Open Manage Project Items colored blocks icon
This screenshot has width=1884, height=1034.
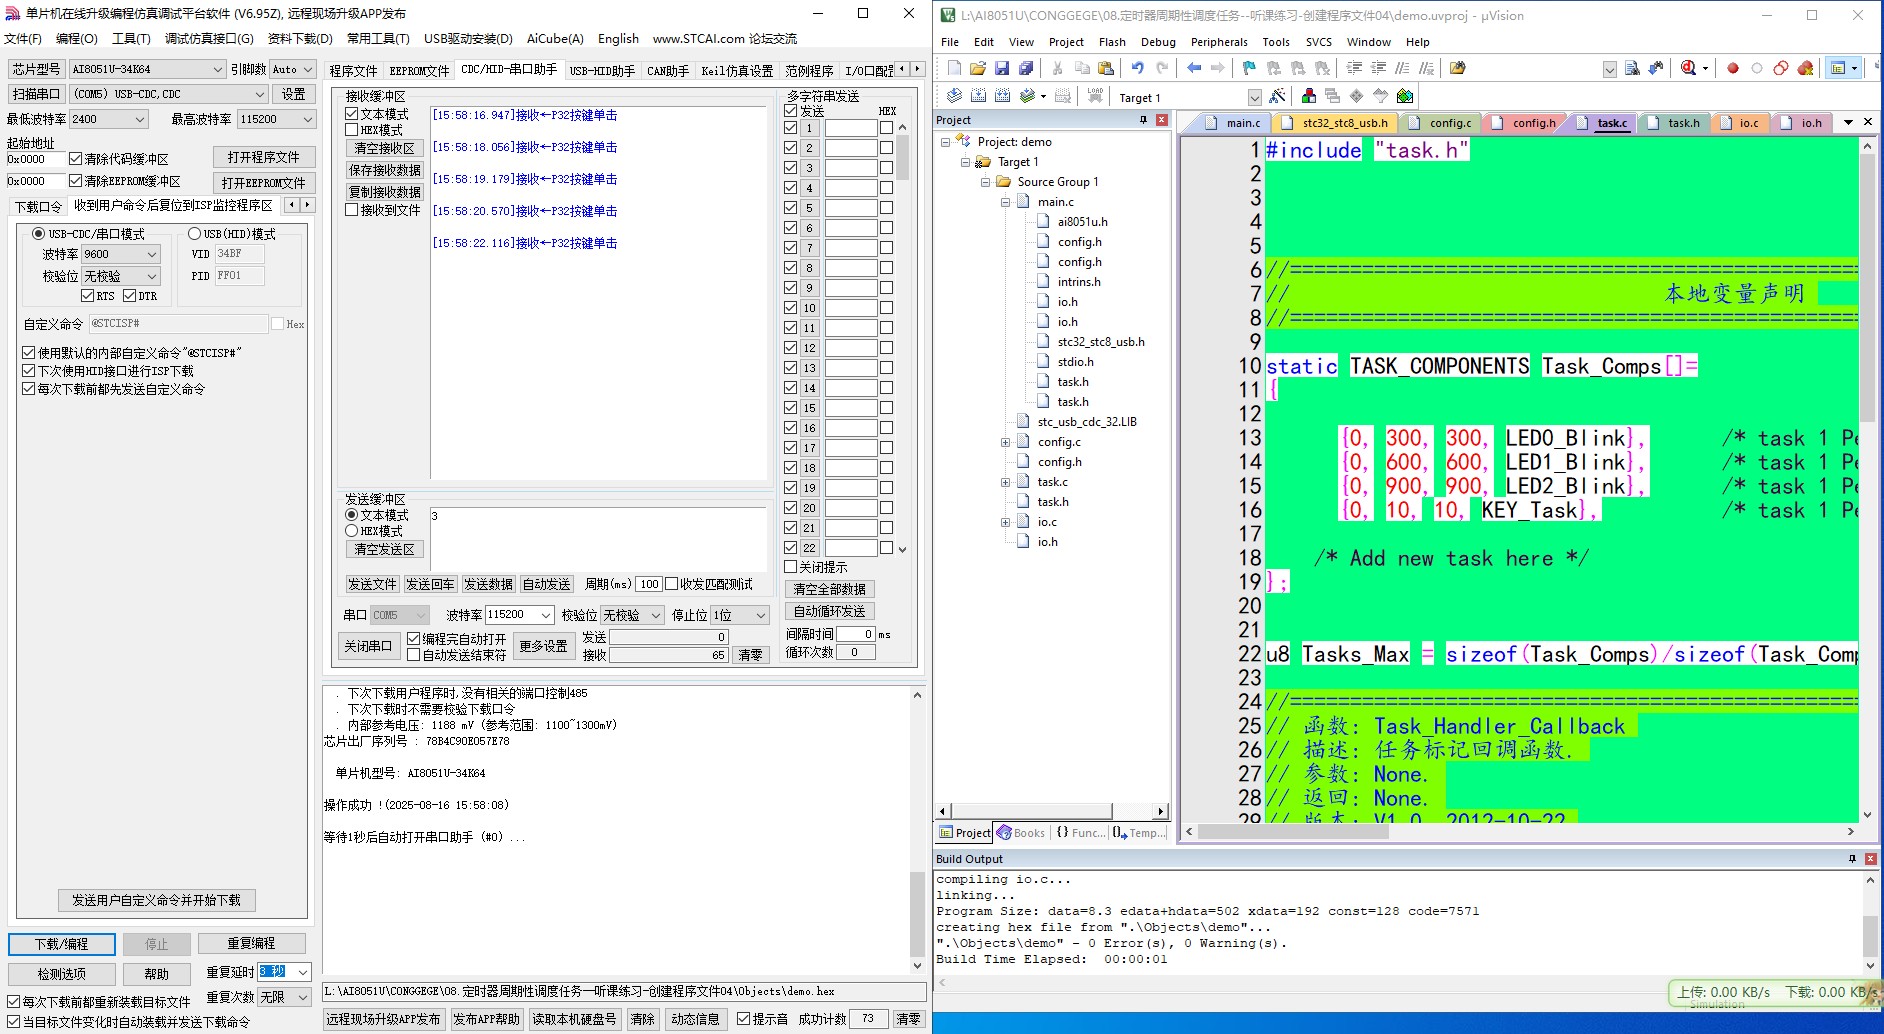point(1308,96)
